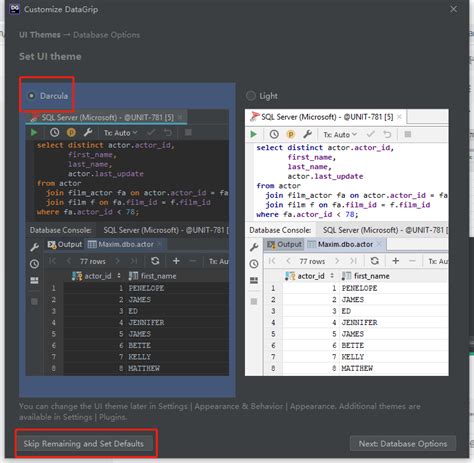Toggle actor_id sort arrows in the Darcula grid
The height and width of the screenshot is (463, 474).
coord(119,276)
